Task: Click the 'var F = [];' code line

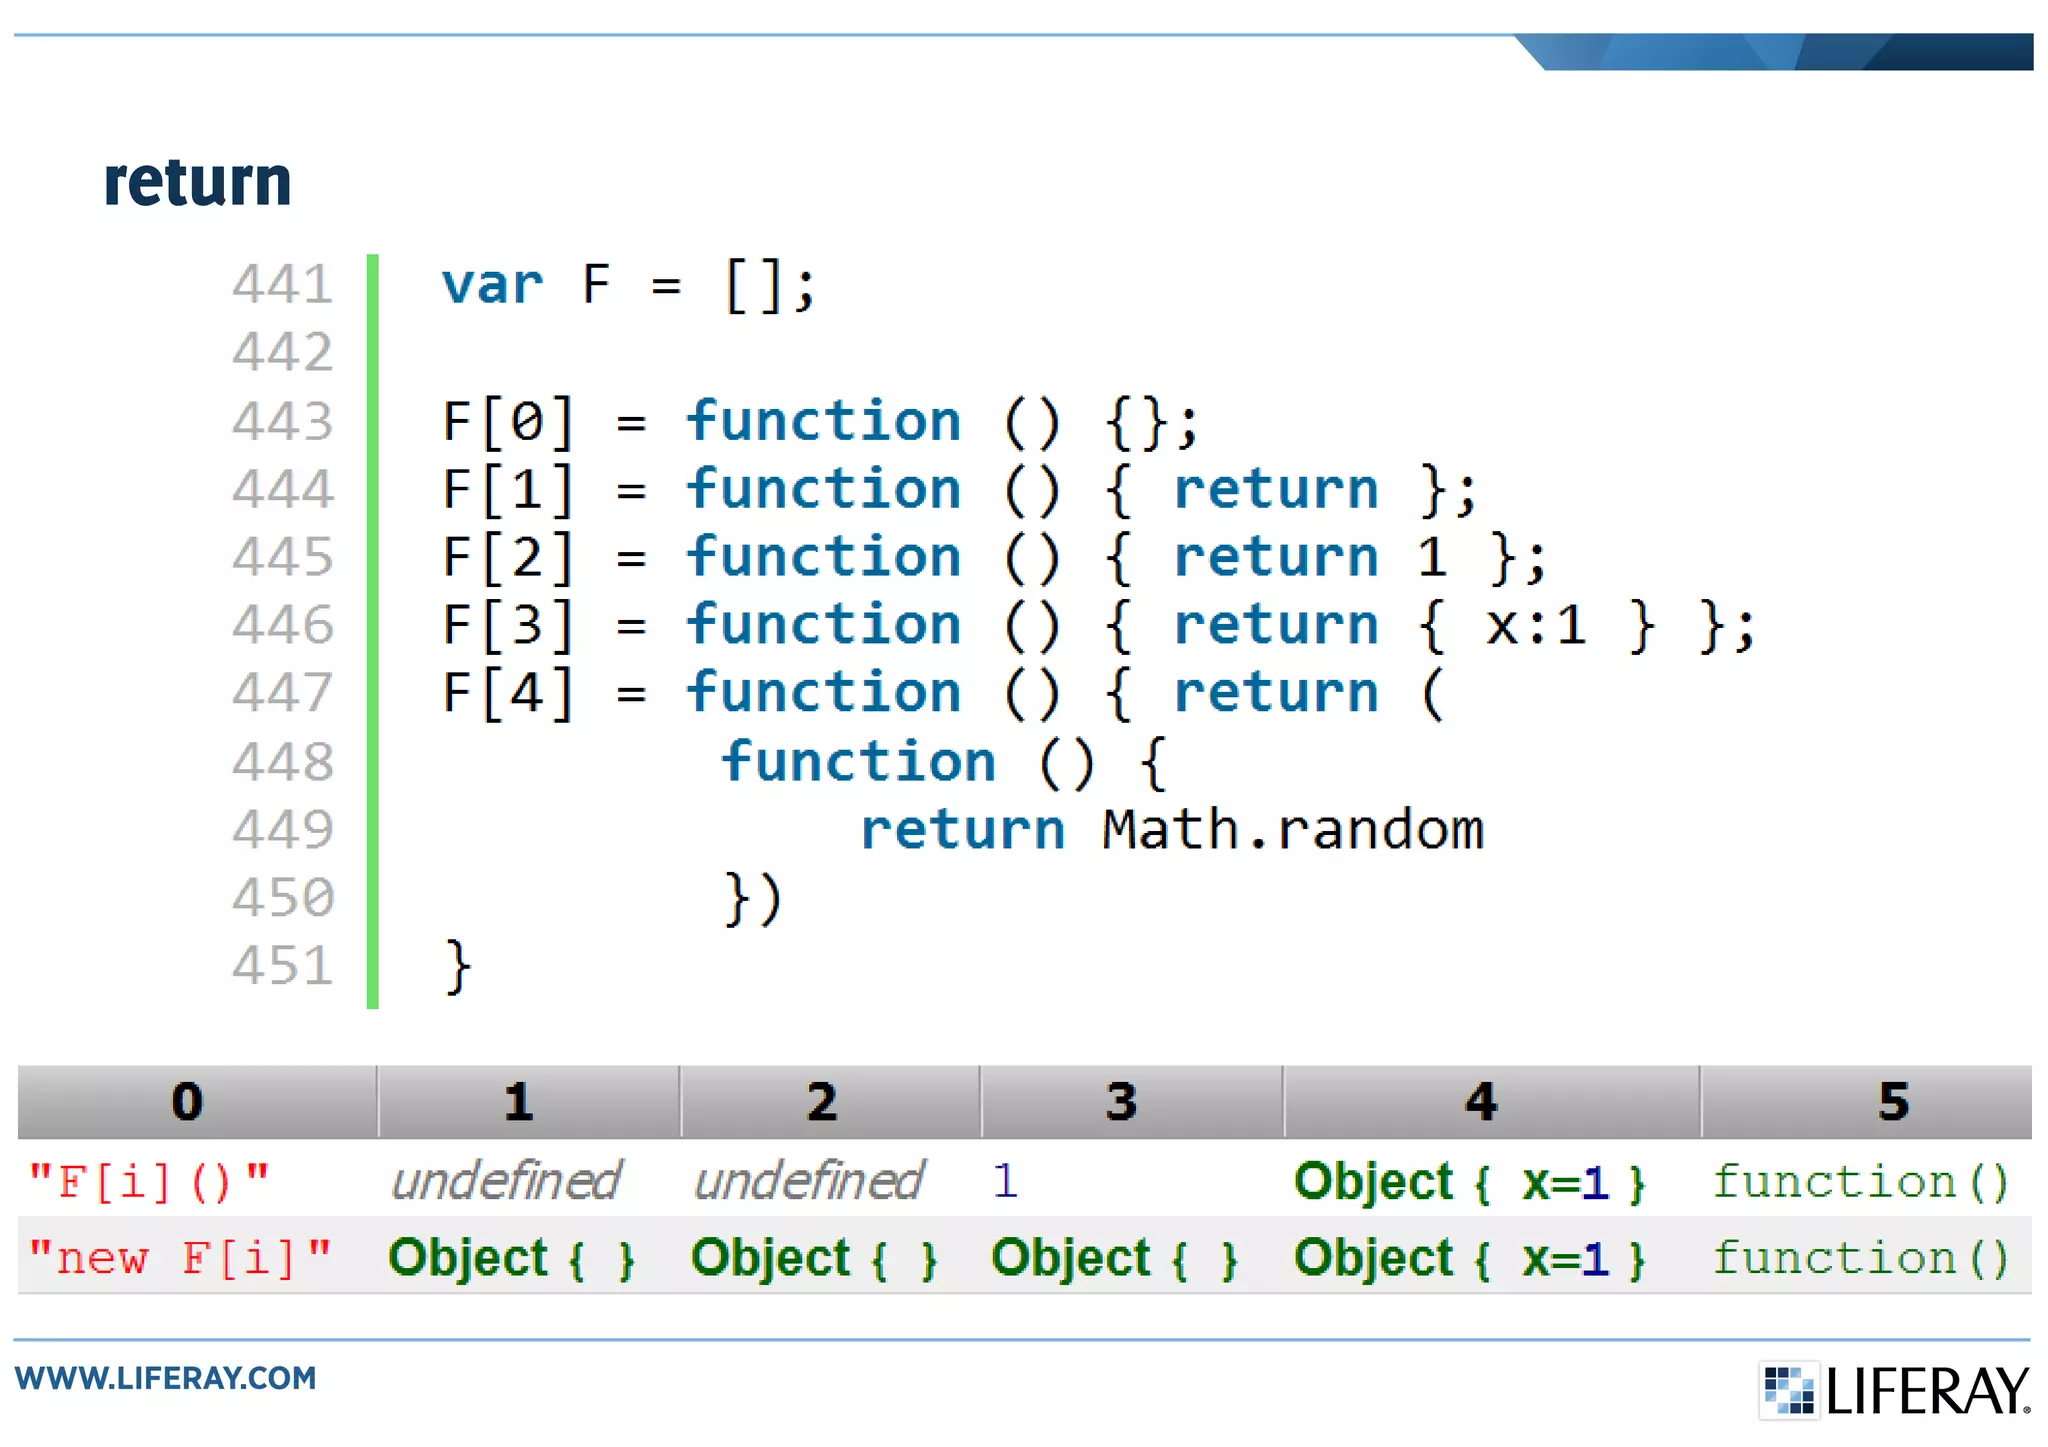Action: point(628,285)
